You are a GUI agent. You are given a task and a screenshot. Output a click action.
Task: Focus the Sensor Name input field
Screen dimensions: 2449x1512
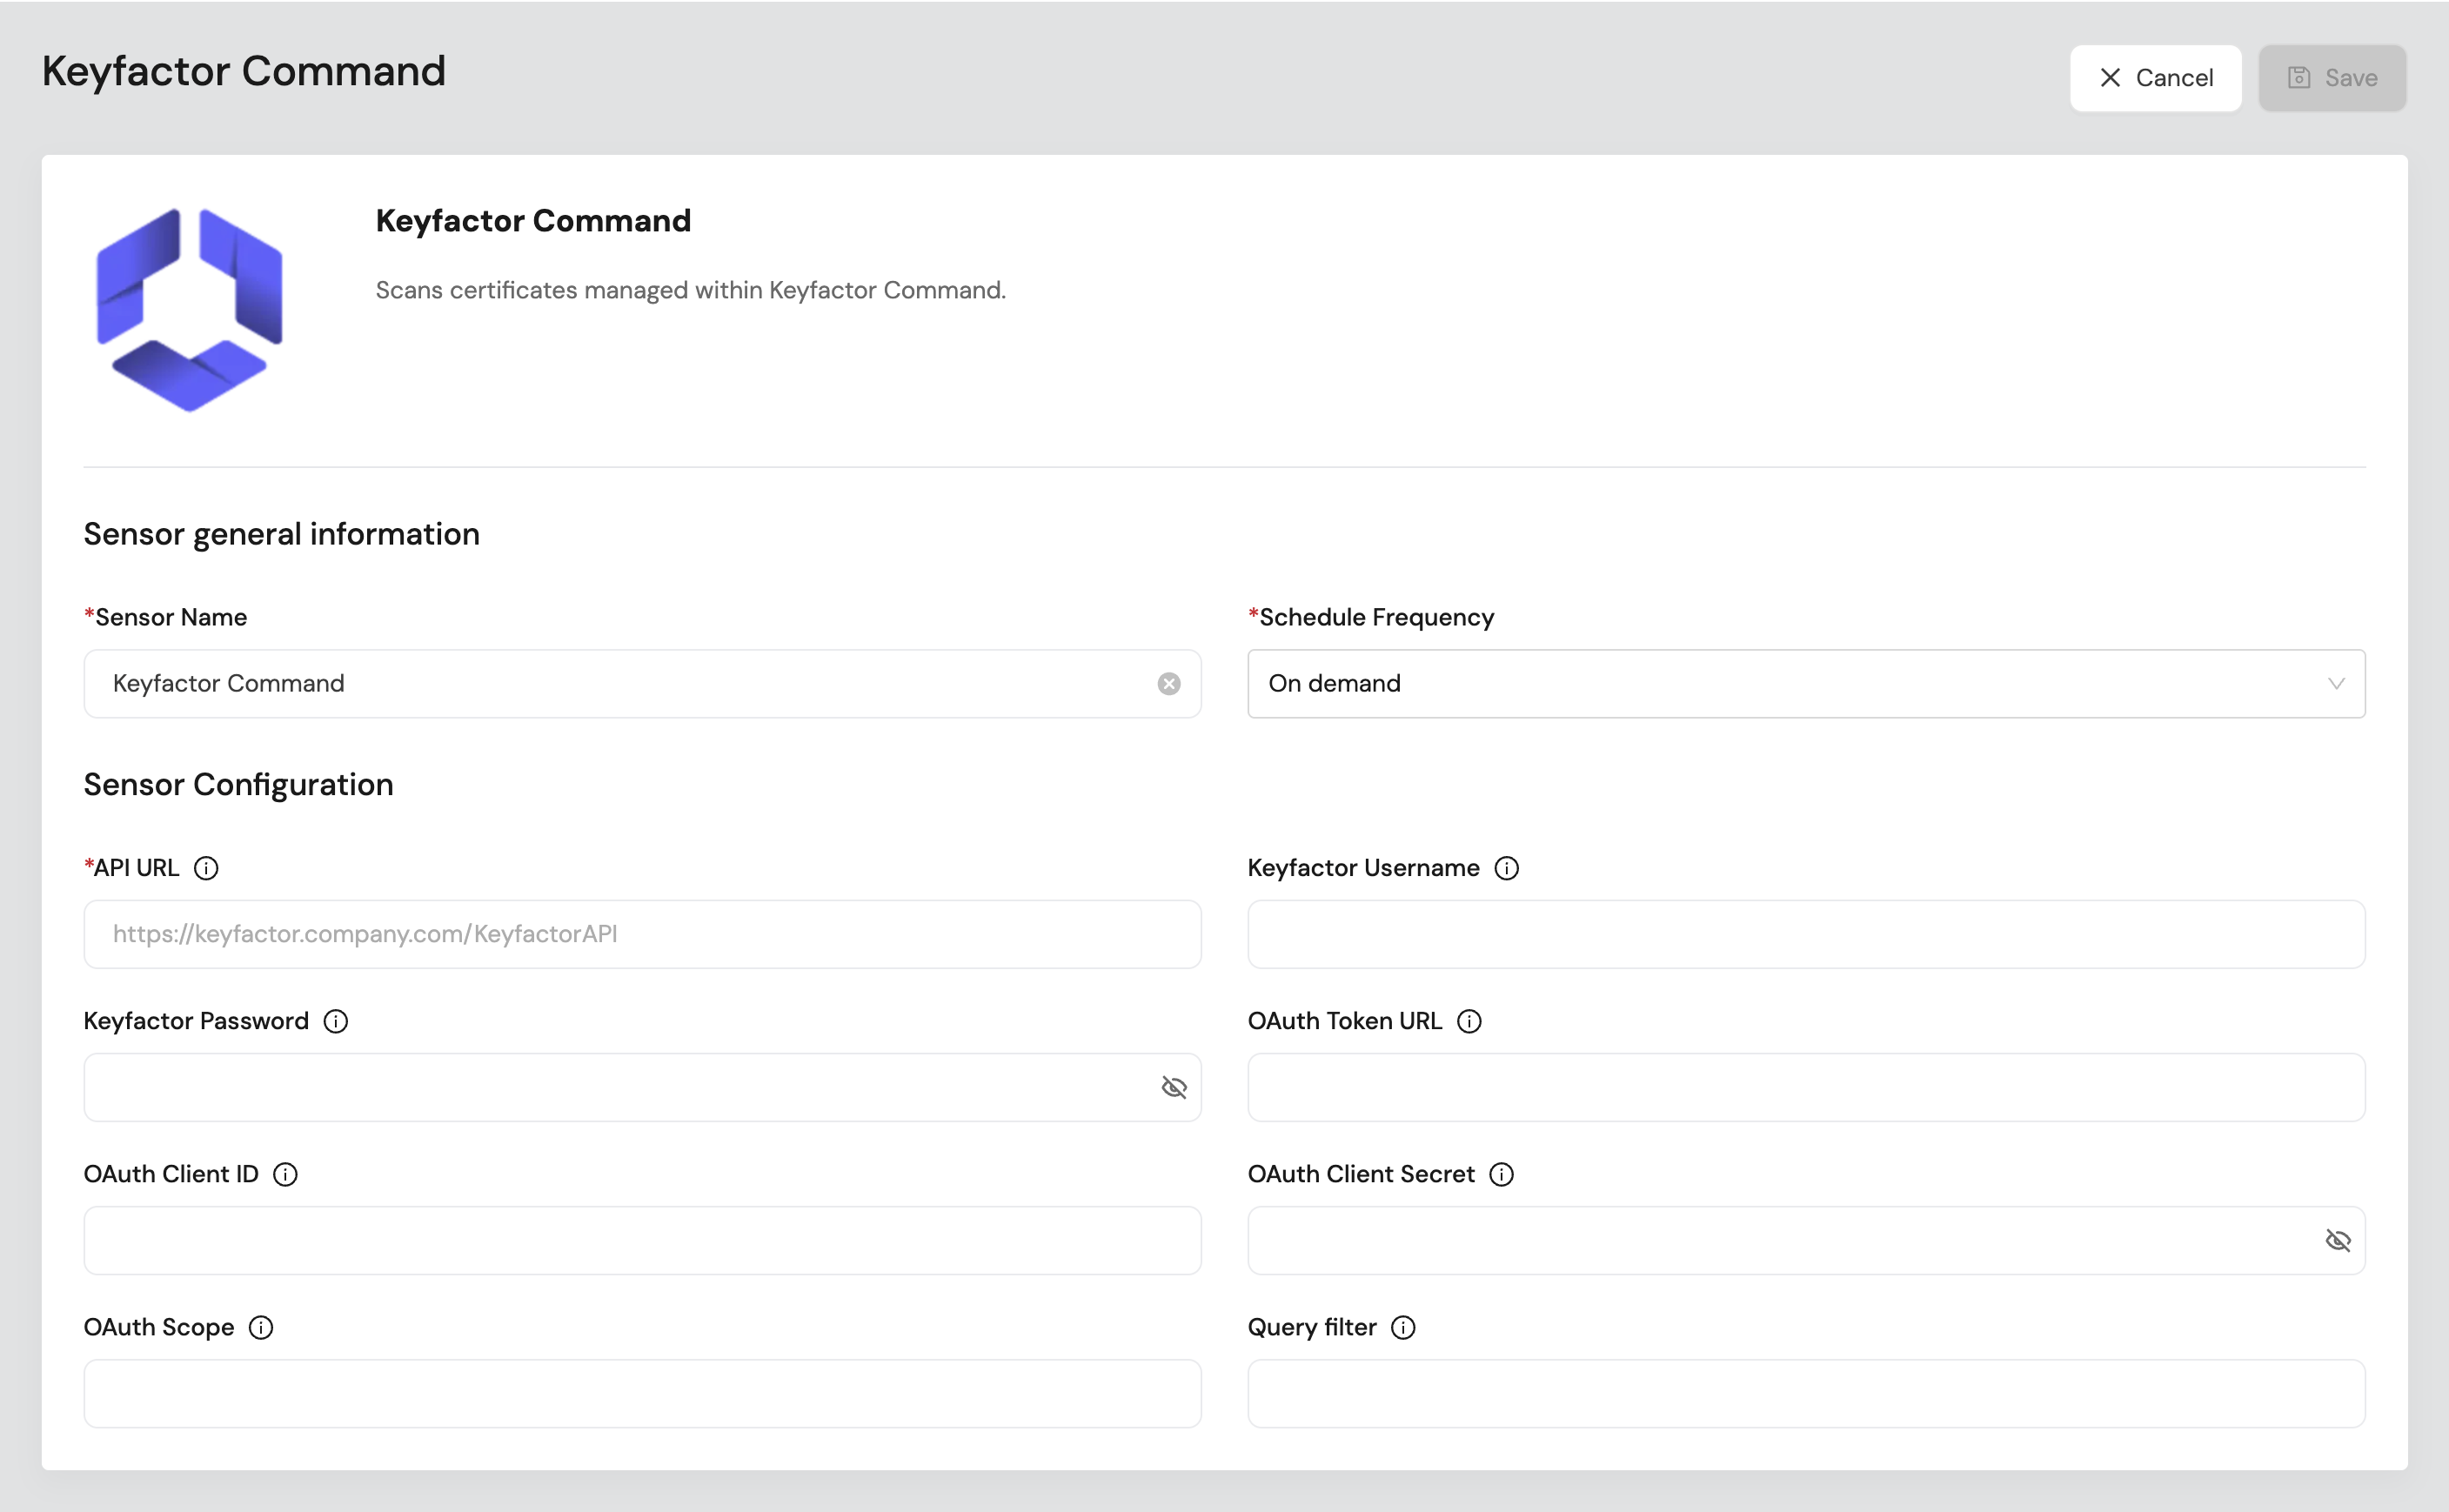click(x=642, y=684)
